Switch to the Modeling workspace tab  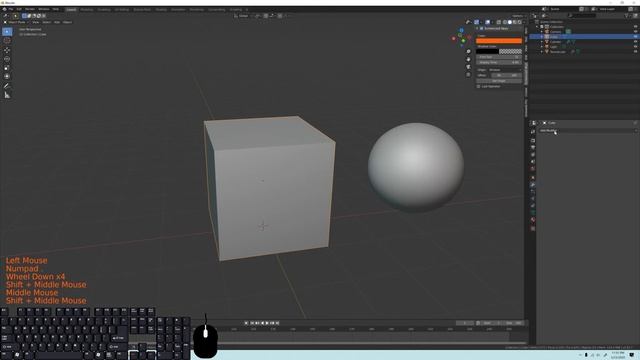coord(87,9)
